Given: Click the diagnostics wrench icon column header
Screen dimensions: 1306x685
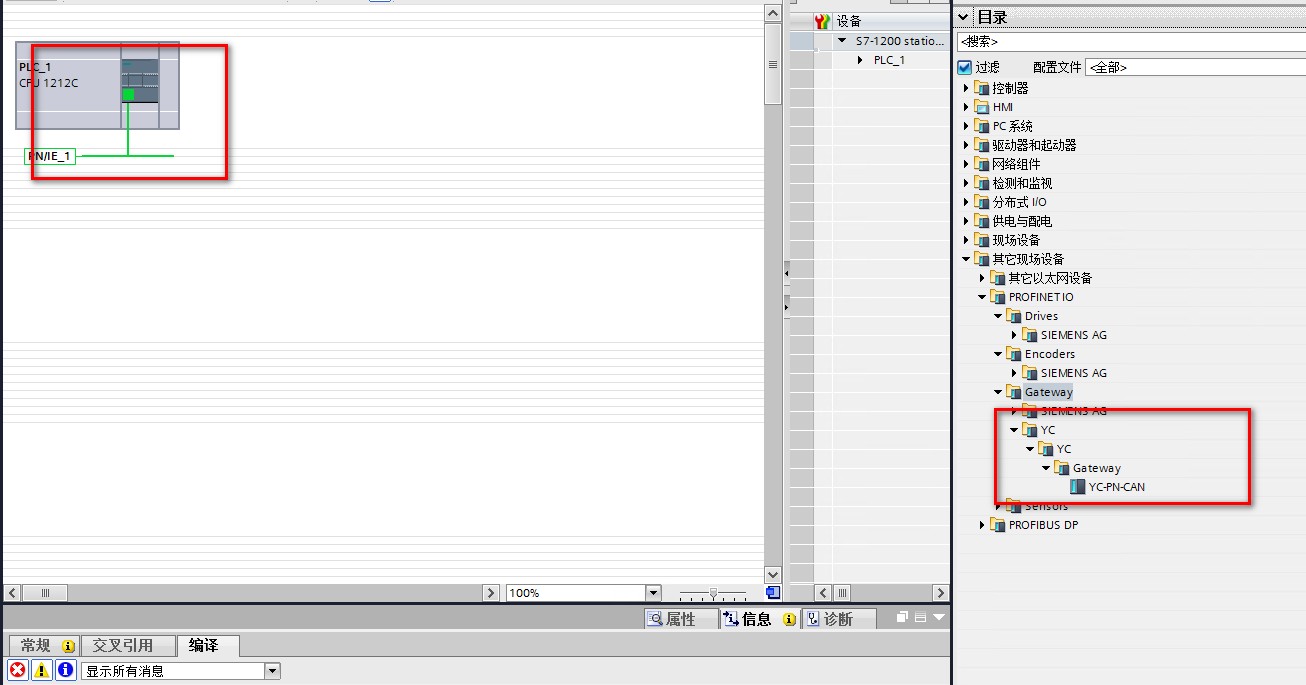Looking at the screenshot, I should [x=823, y=21].
